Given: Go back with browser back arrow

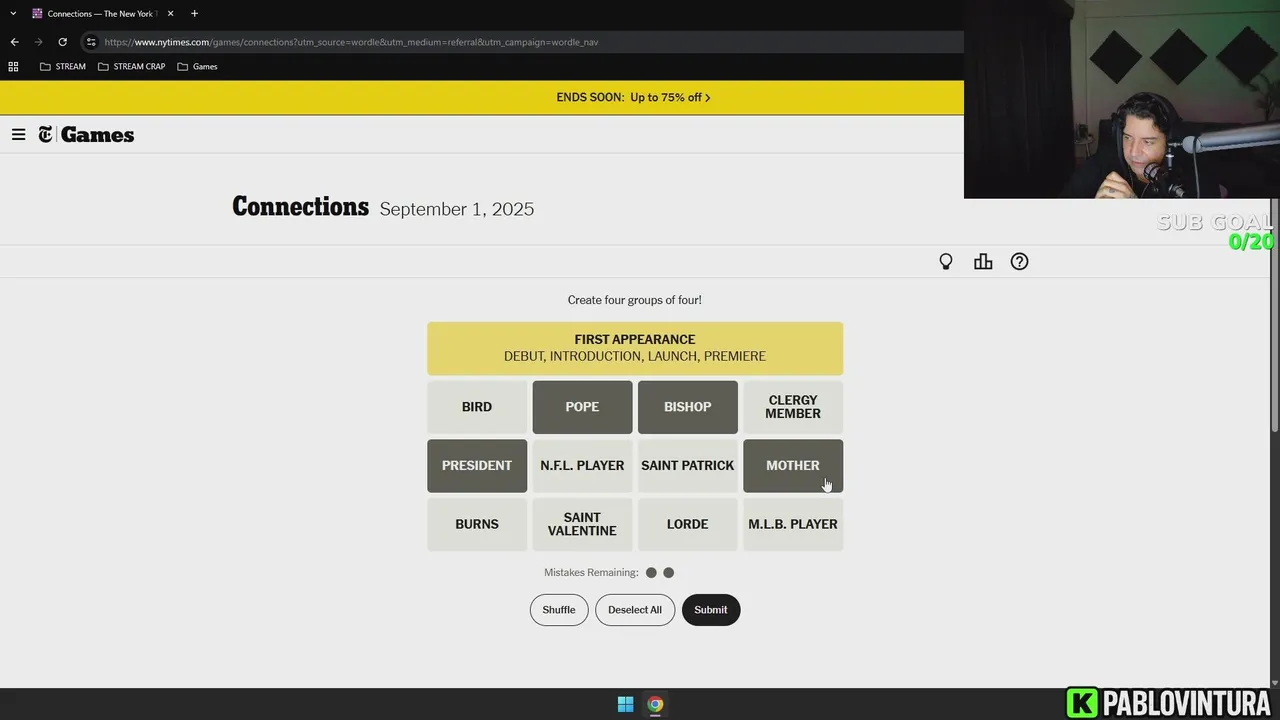Looking at the screenshot, I should tap(14, 42).
